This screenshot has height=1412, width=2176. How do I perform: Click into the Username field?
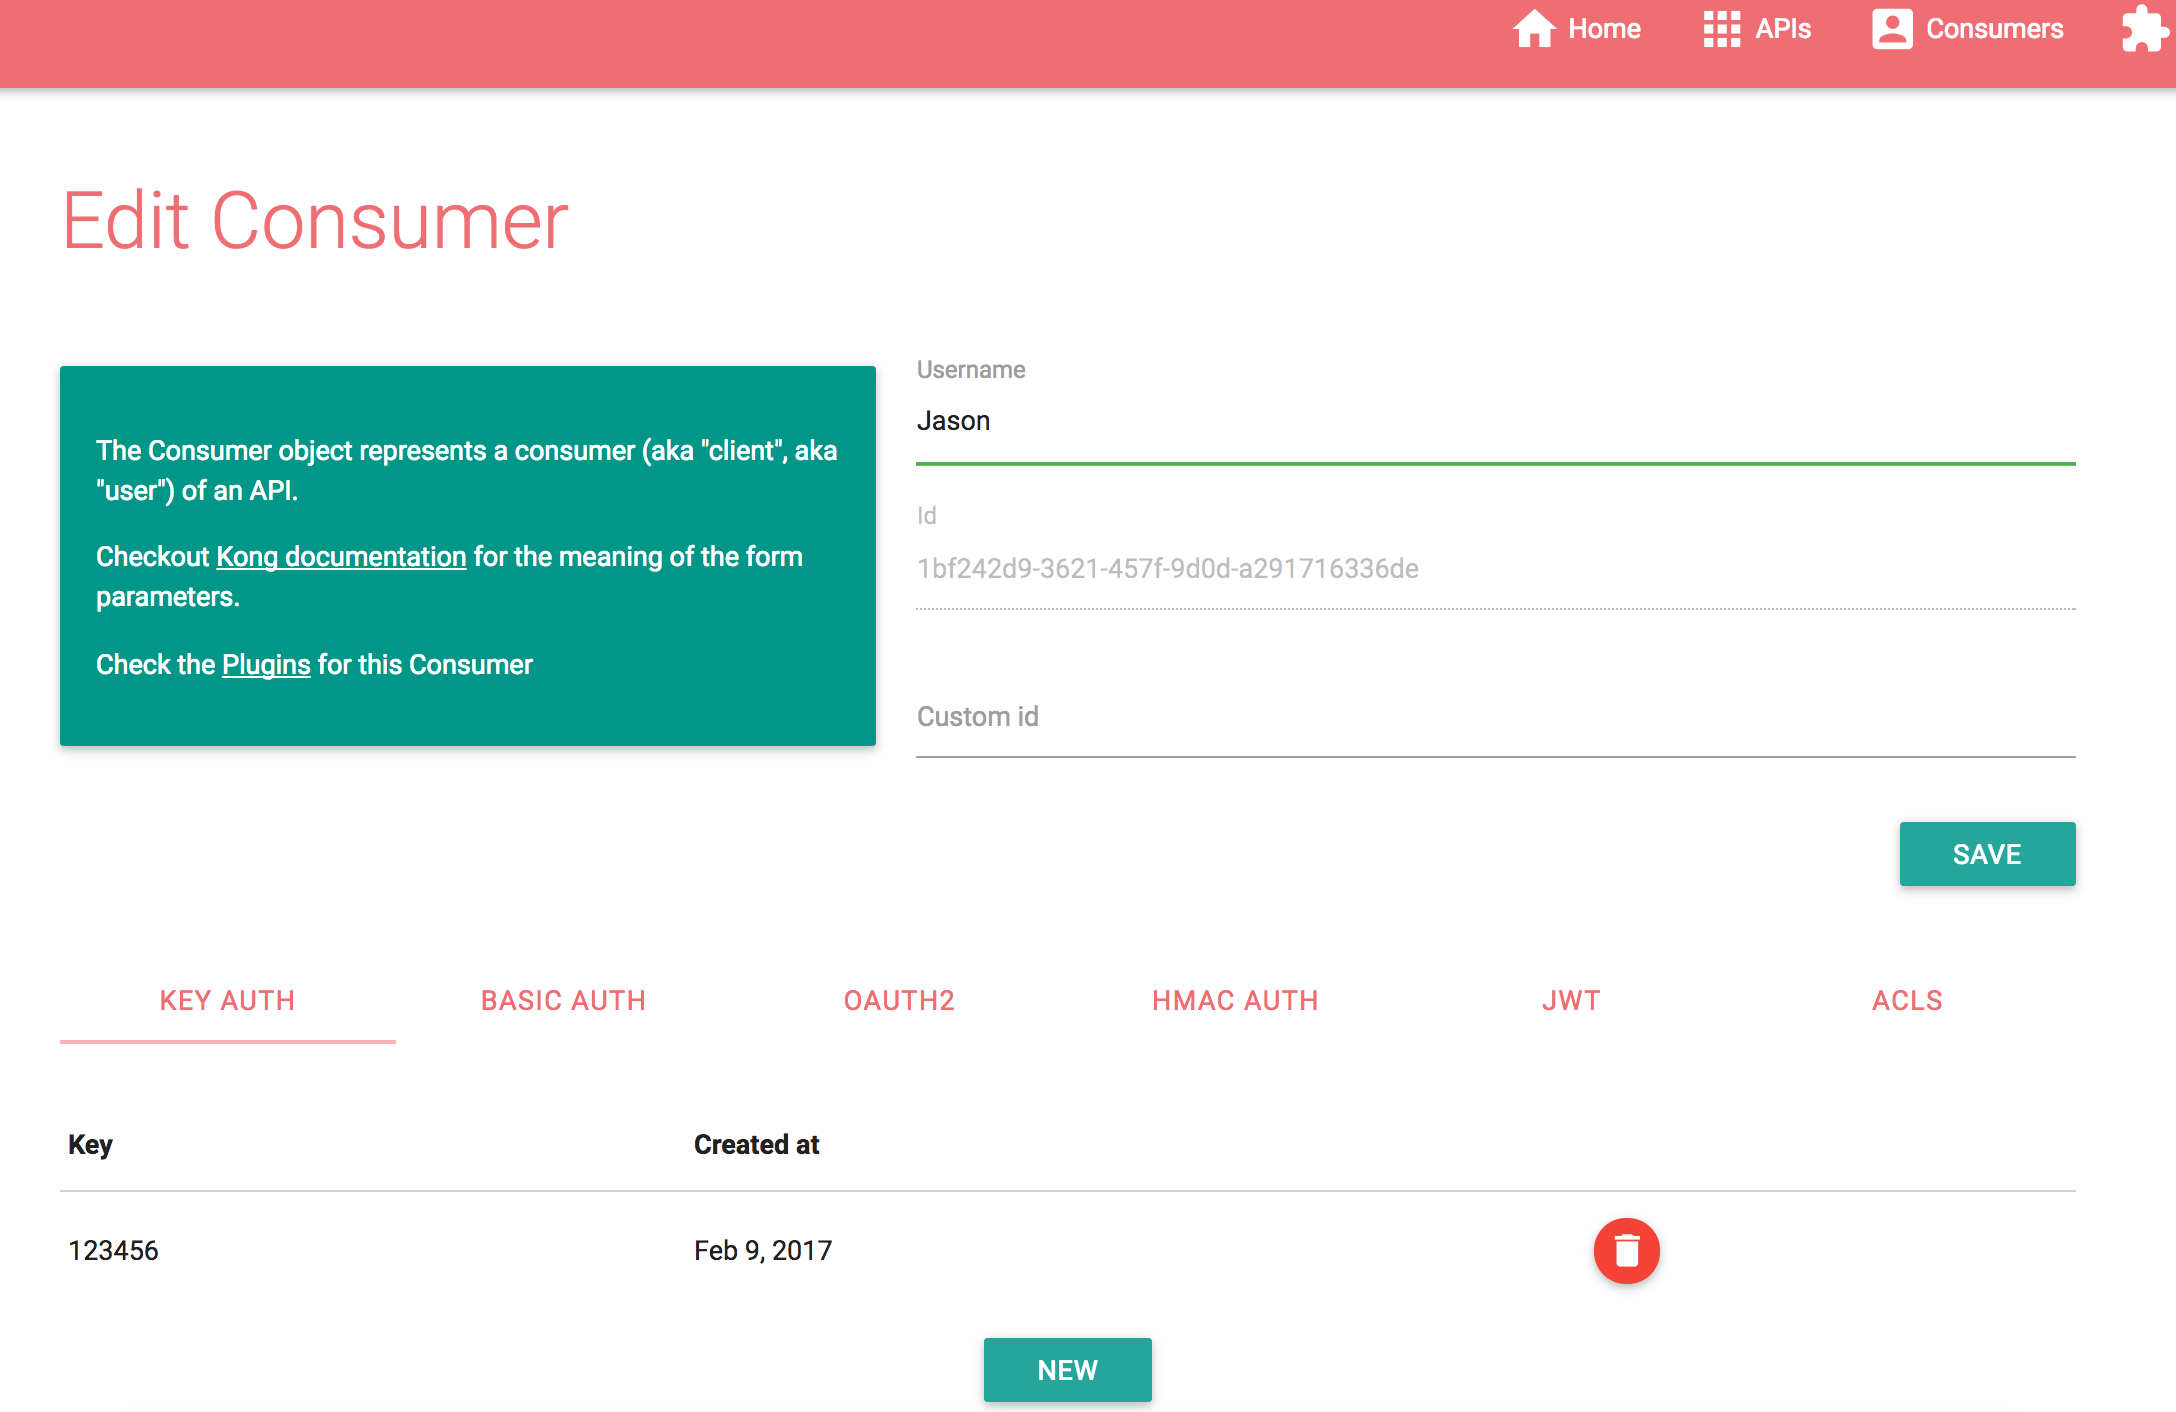(1495, 422)
